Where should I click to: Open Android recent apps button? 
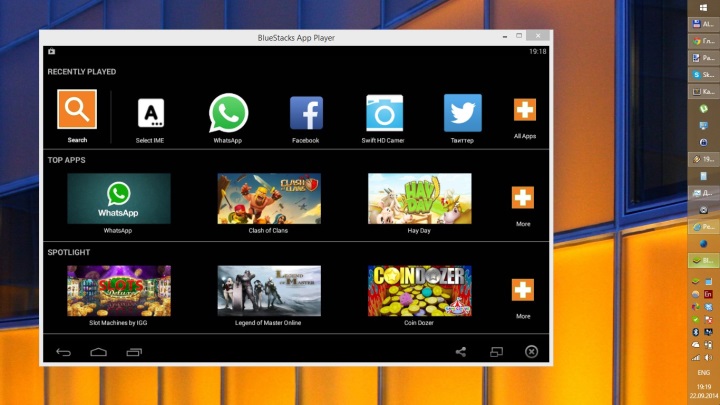pos(134,352)
